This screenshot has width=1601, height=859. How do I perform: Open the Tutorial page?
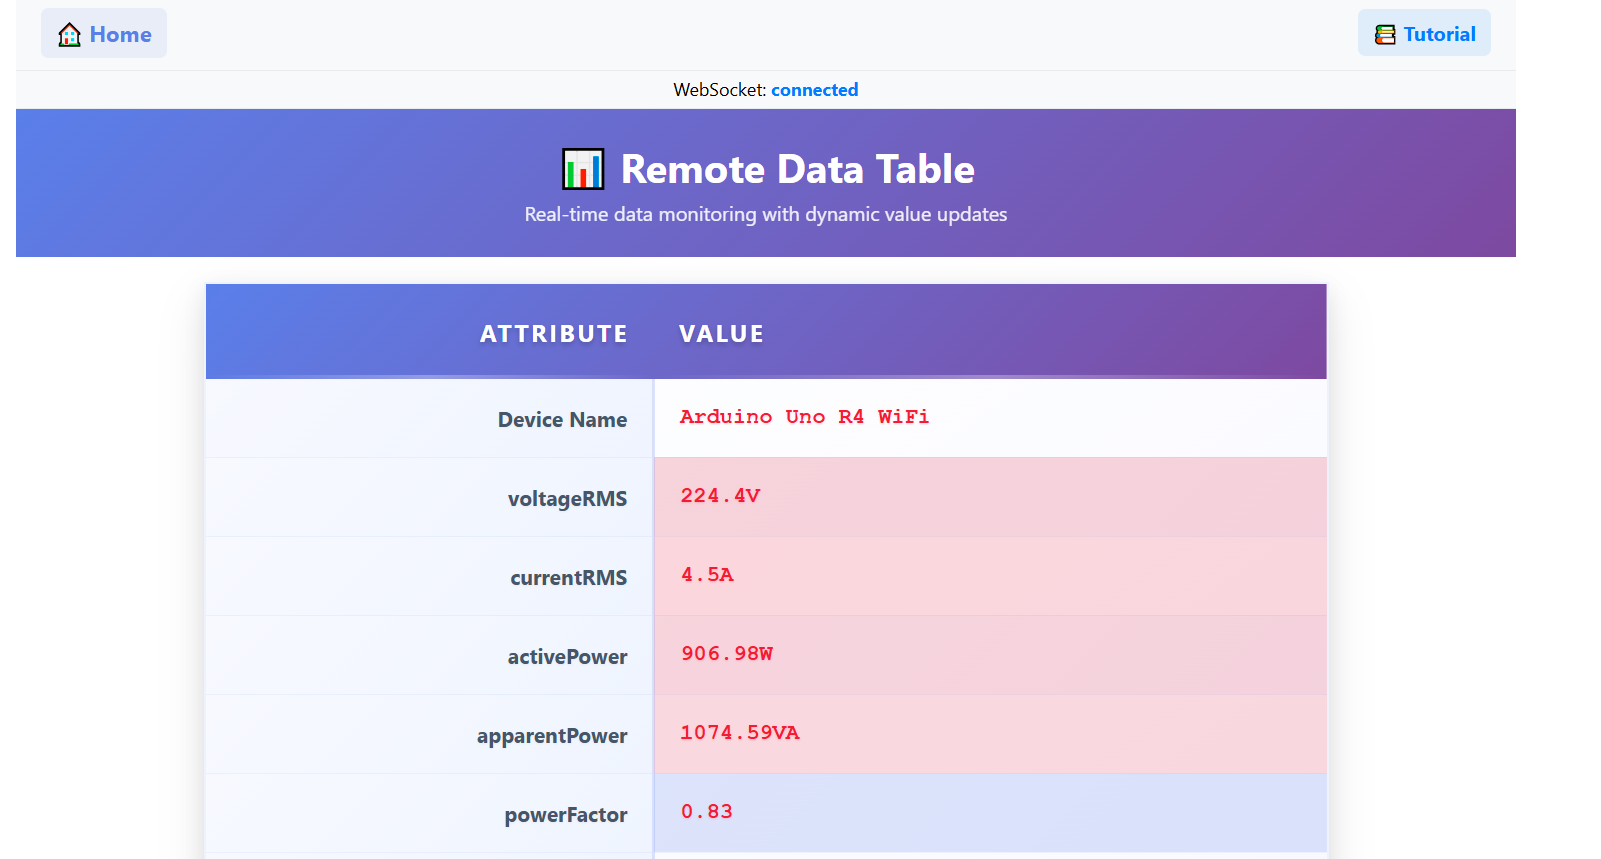coord(1424,33)
